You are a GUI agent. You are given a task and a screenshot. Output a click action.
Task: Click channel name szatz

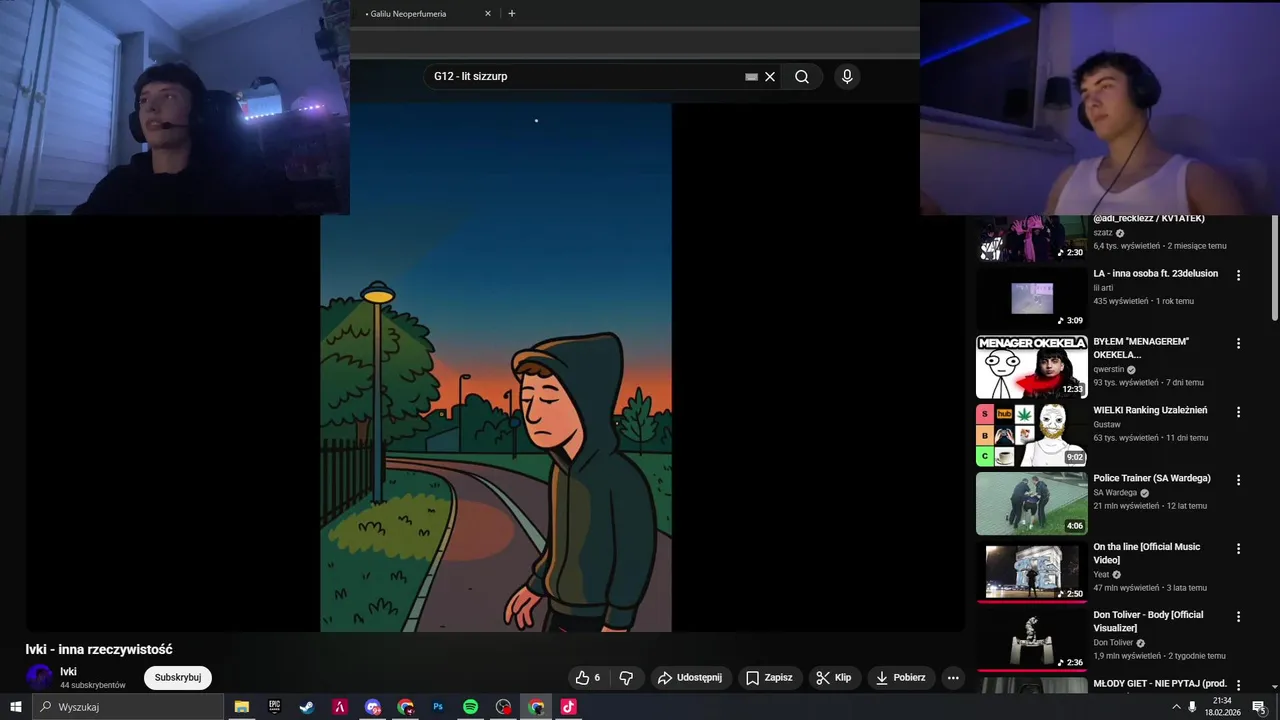click(x=1103, y=233)
